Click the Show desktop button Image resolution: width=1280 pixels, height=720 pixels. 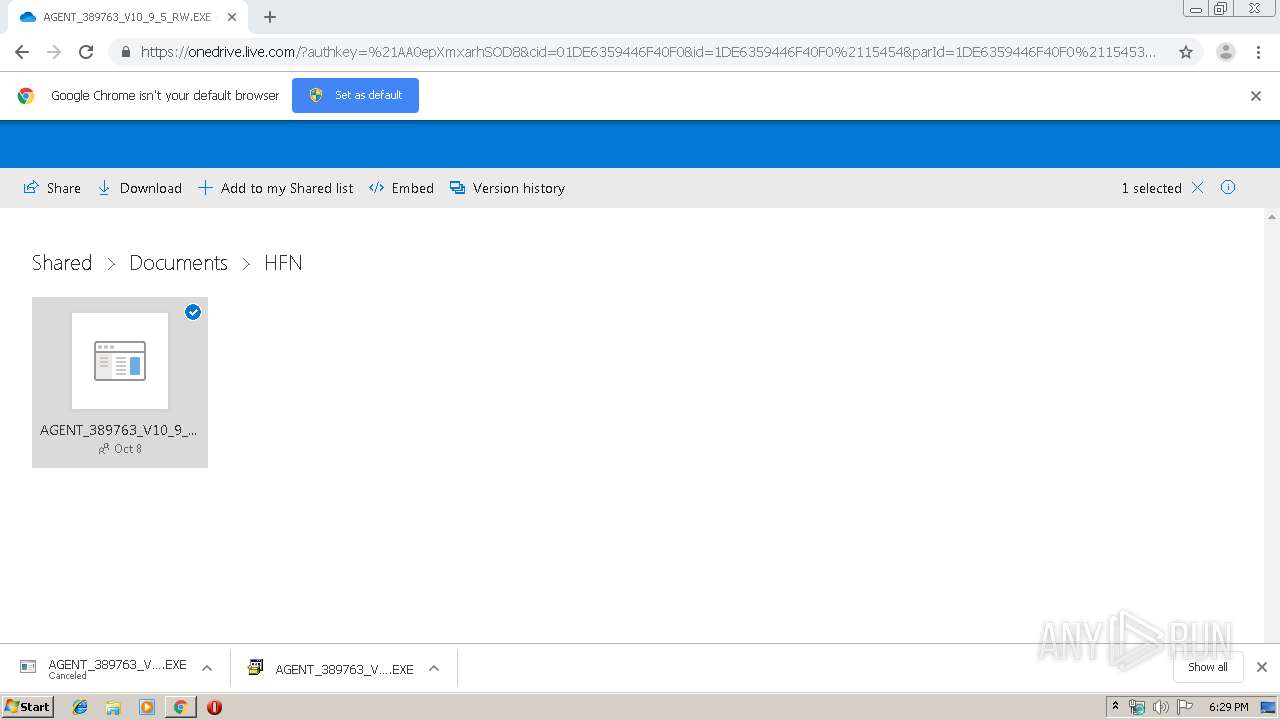[1269, 707]
